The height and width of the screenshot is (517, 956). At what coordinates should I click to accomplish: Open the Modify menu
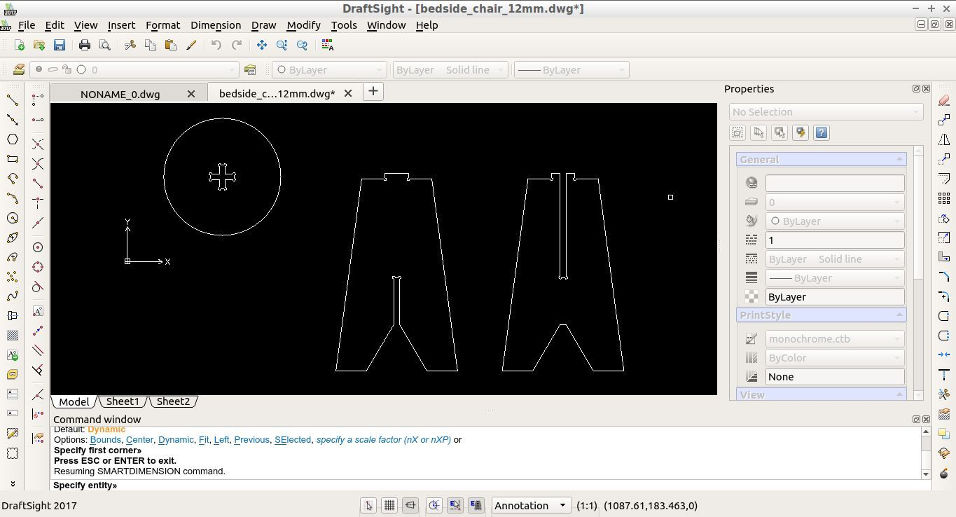pos(304,26)
